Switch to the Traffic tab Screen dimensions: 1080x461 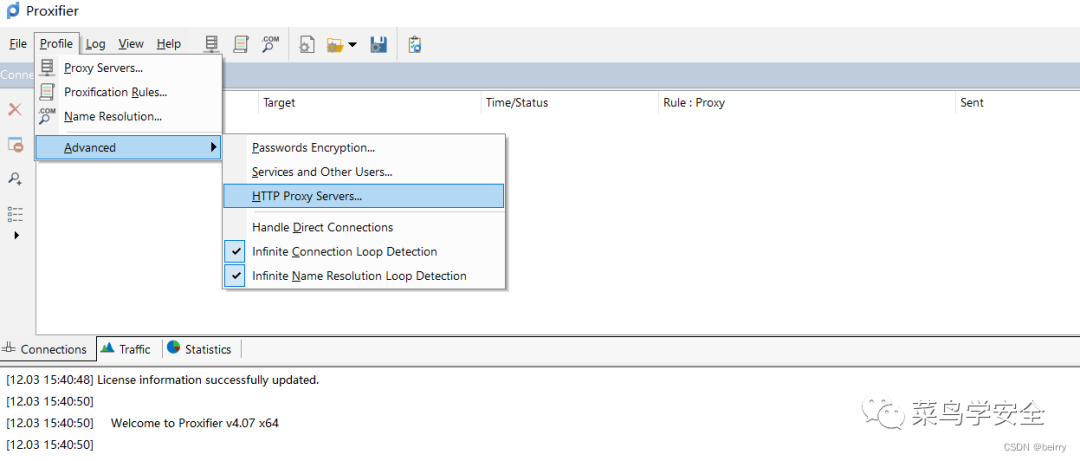[127, 349]
